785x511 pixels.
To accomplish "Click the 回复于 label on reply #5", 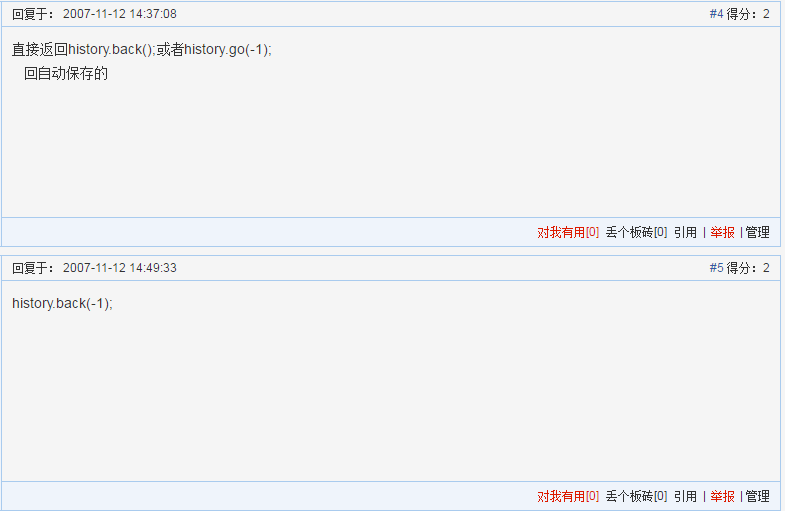I will tap(33, 268).
